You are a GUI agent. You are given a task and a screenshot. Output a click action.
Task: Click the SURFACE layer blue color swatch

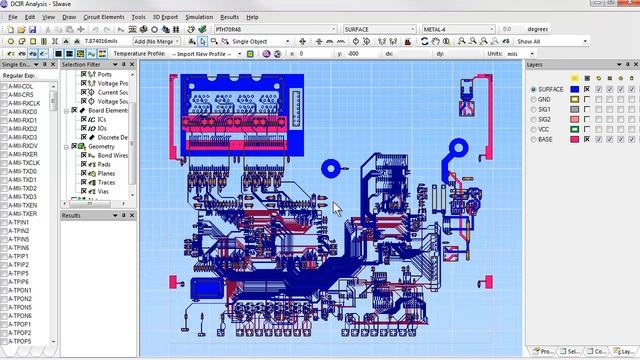(x=575, y=89)
